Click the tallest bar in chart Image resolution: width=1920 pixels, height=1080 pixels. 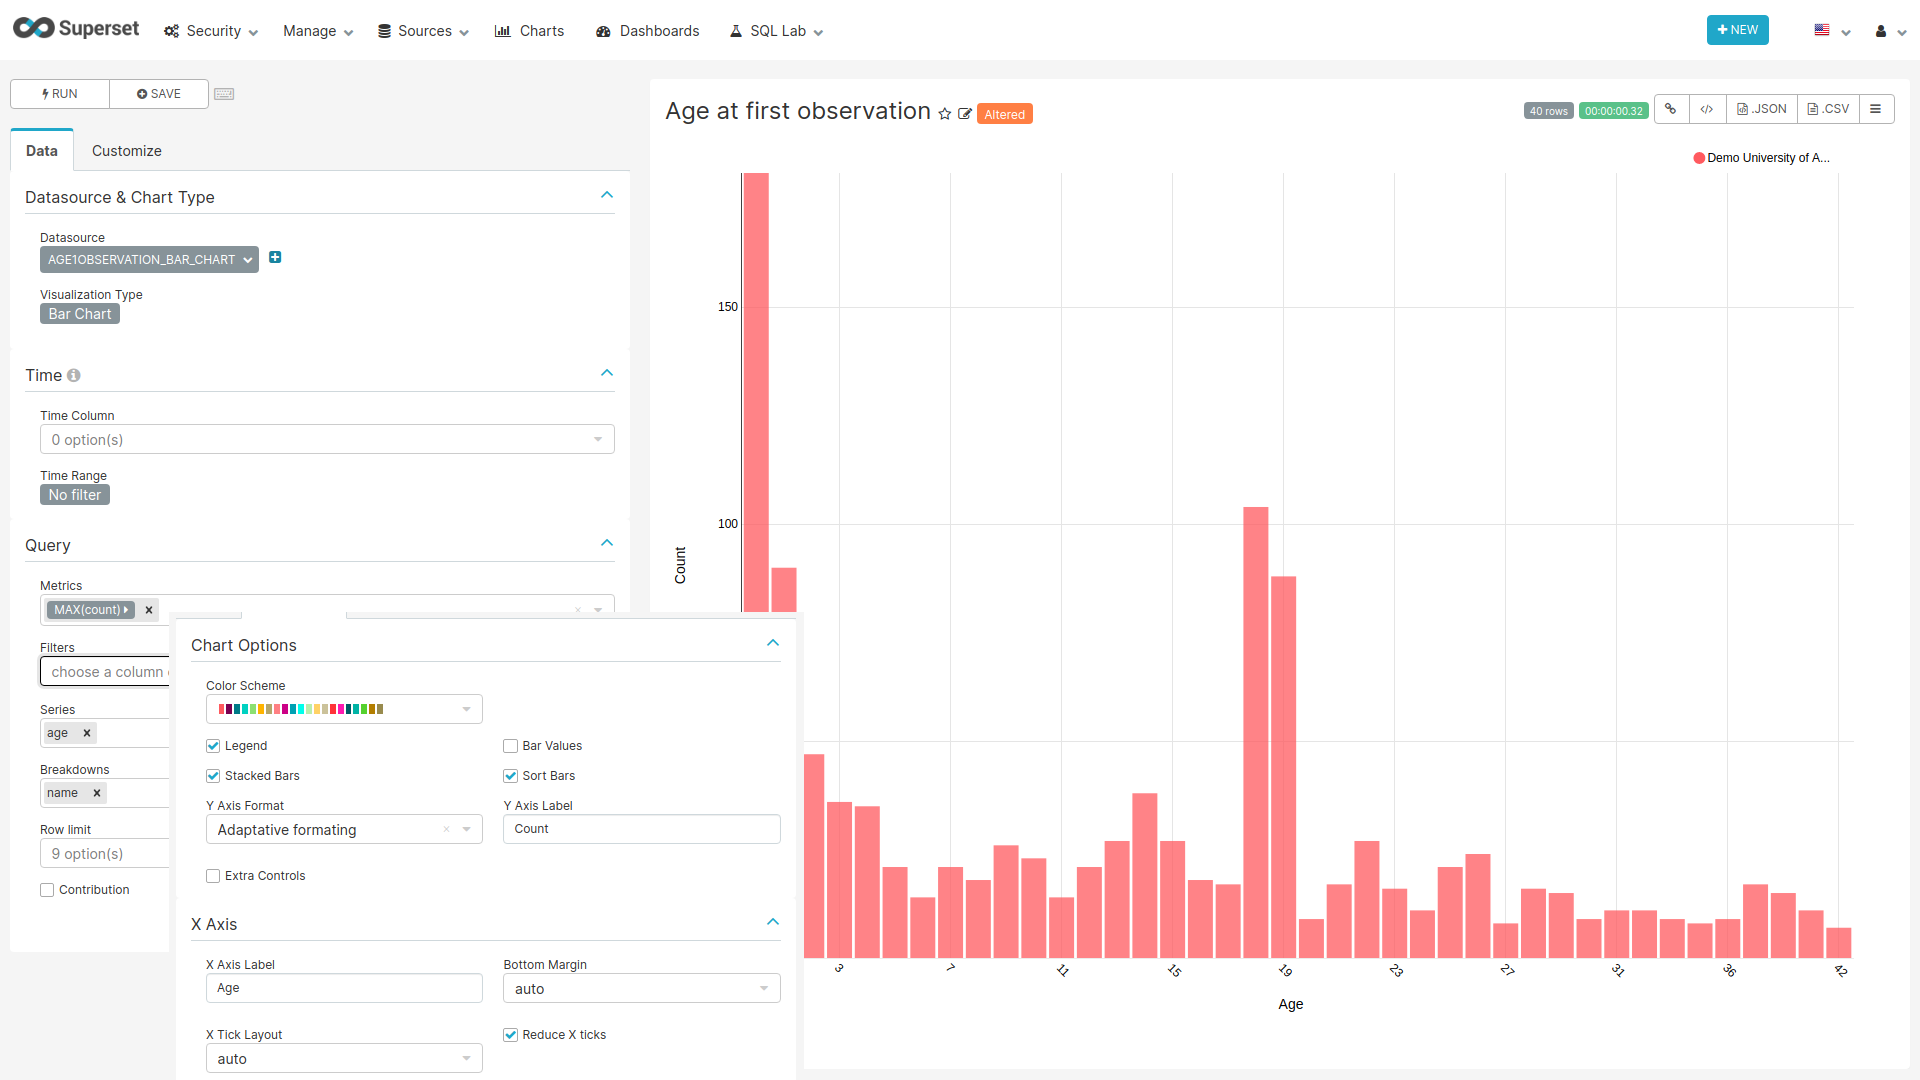(x=756, y=391)
